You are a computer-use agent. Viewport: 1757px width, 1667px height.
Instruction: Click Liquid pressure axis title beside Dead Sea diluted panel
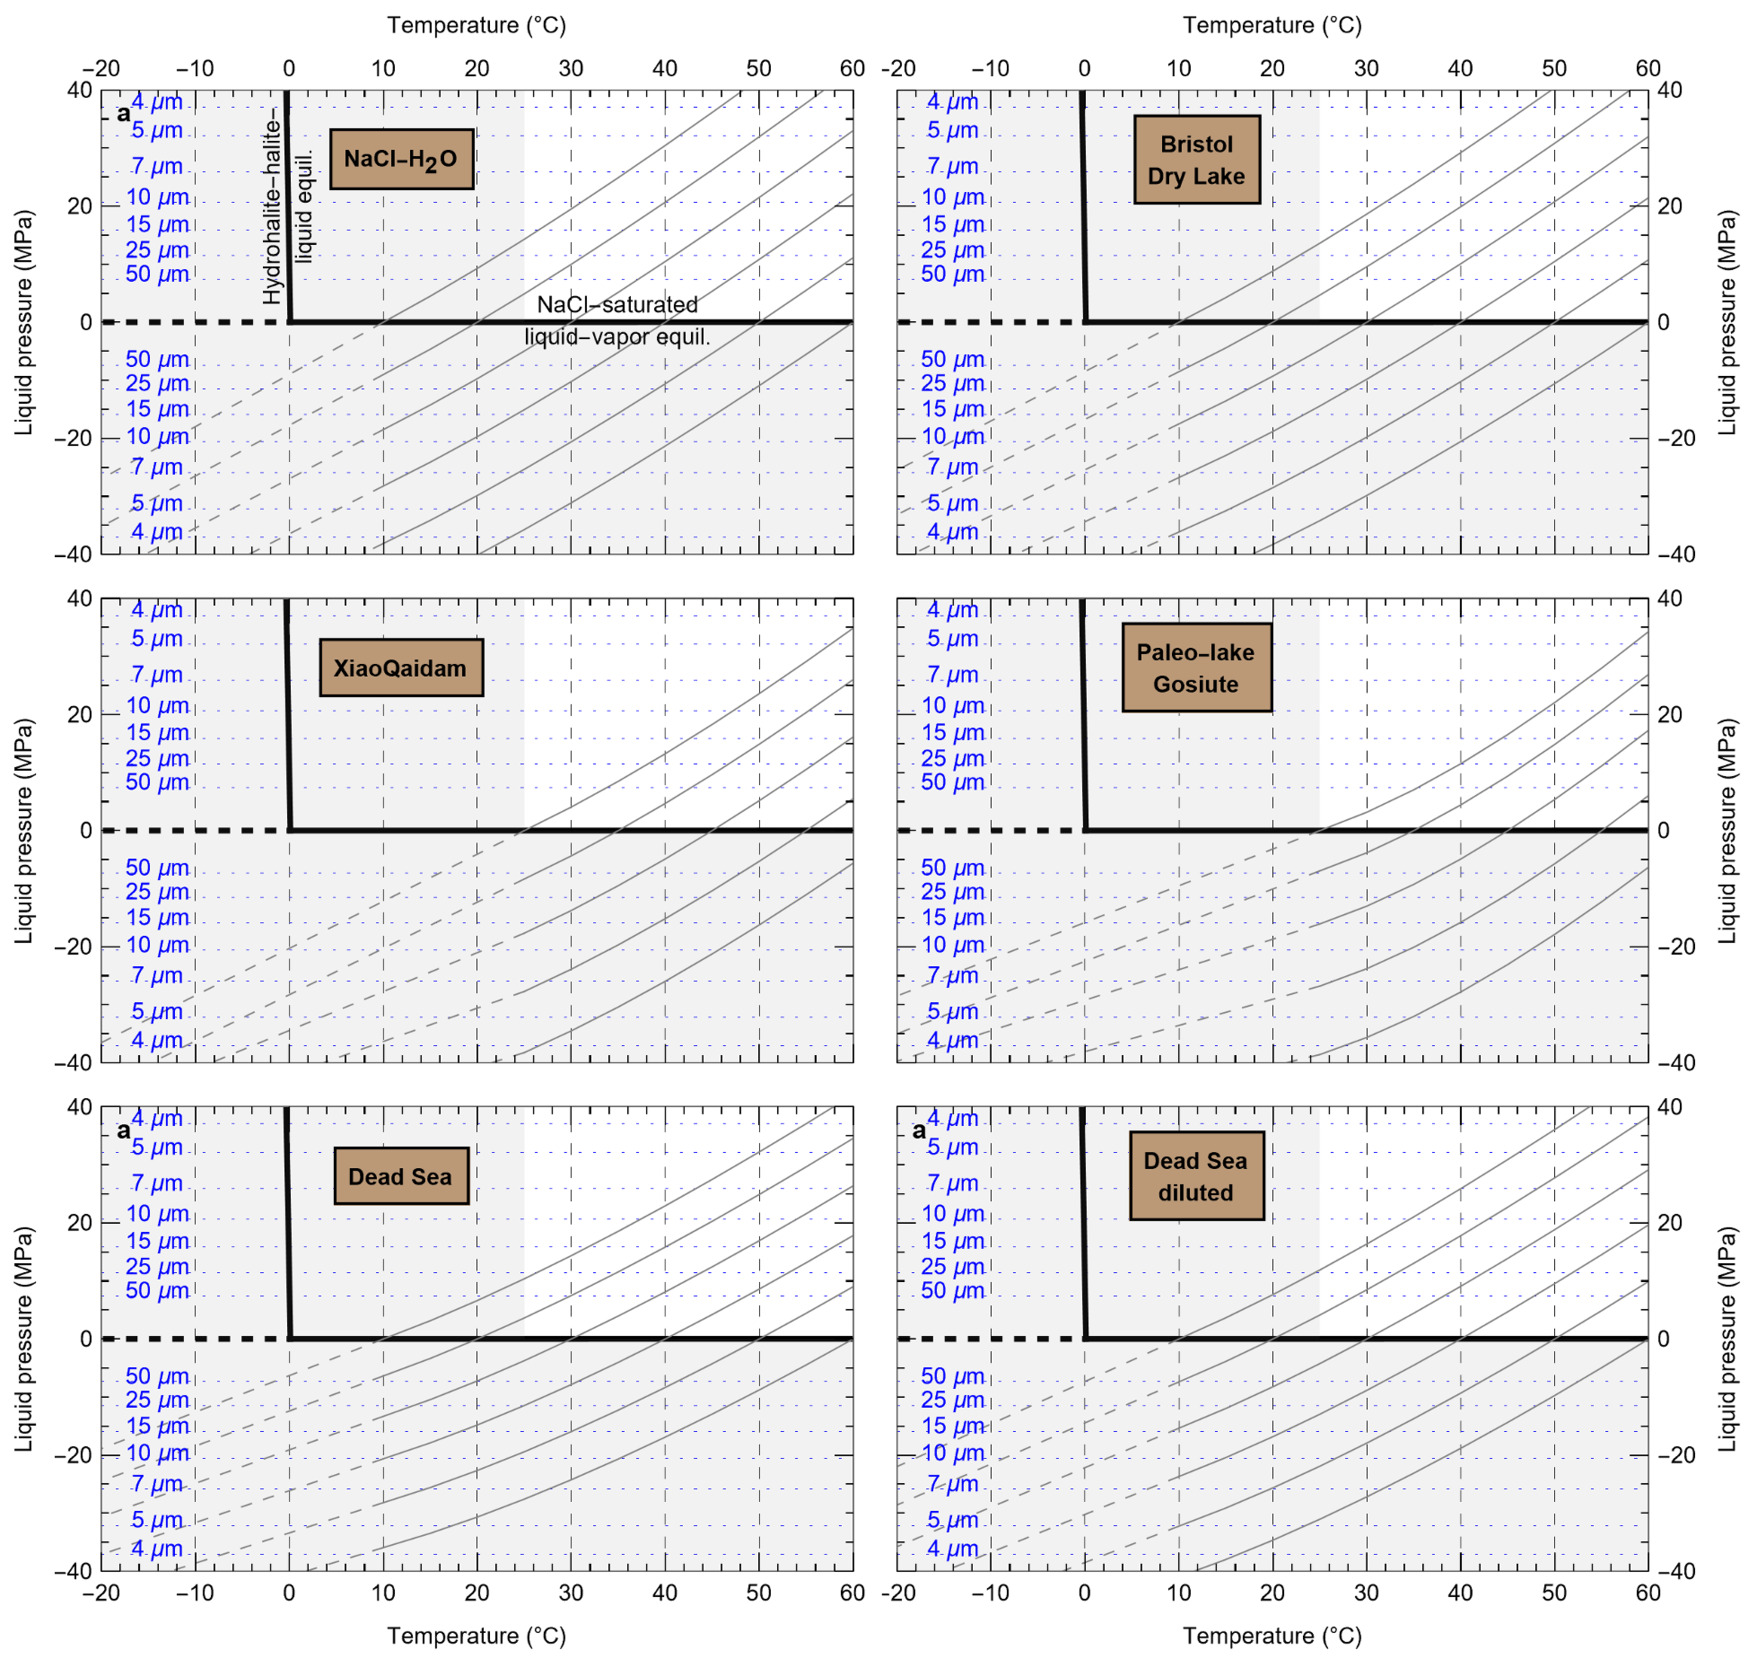1727,1338
